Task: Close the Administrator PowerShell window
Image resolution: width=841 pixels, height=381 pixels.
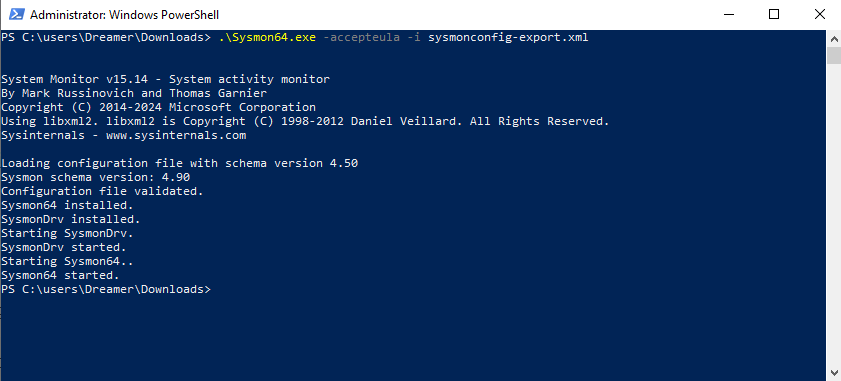Action: point(819,14)
